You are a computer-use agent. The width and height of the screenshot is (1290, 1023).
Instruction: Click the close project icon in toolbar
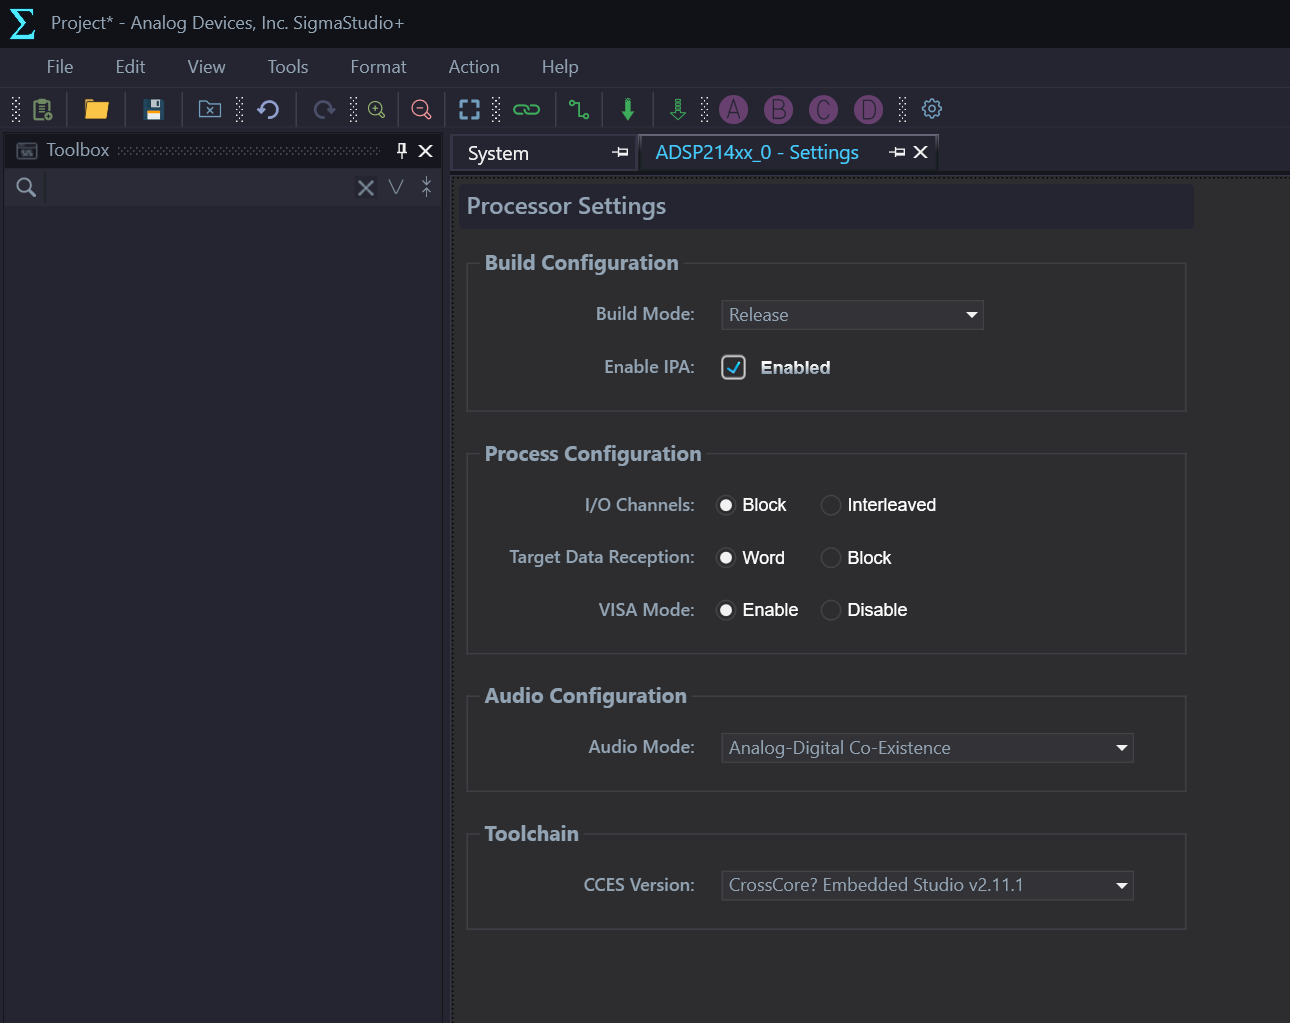click(x=210, y=109)
